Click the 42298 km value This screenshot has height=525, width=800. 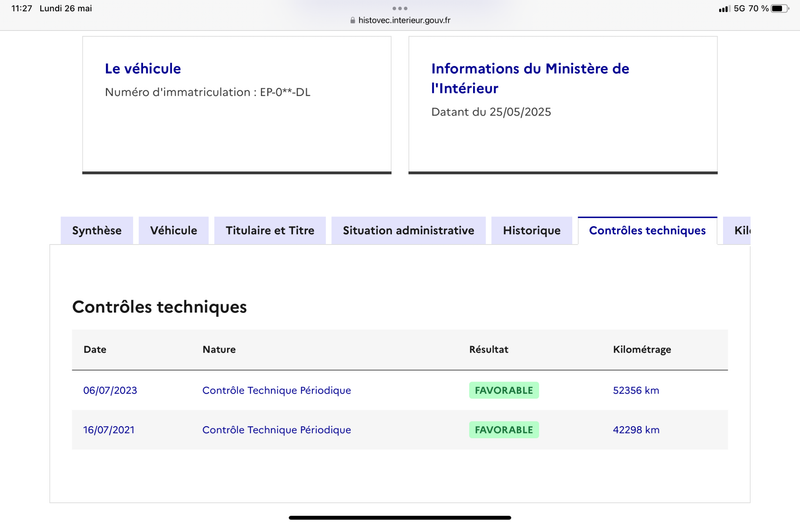point(636,430)
